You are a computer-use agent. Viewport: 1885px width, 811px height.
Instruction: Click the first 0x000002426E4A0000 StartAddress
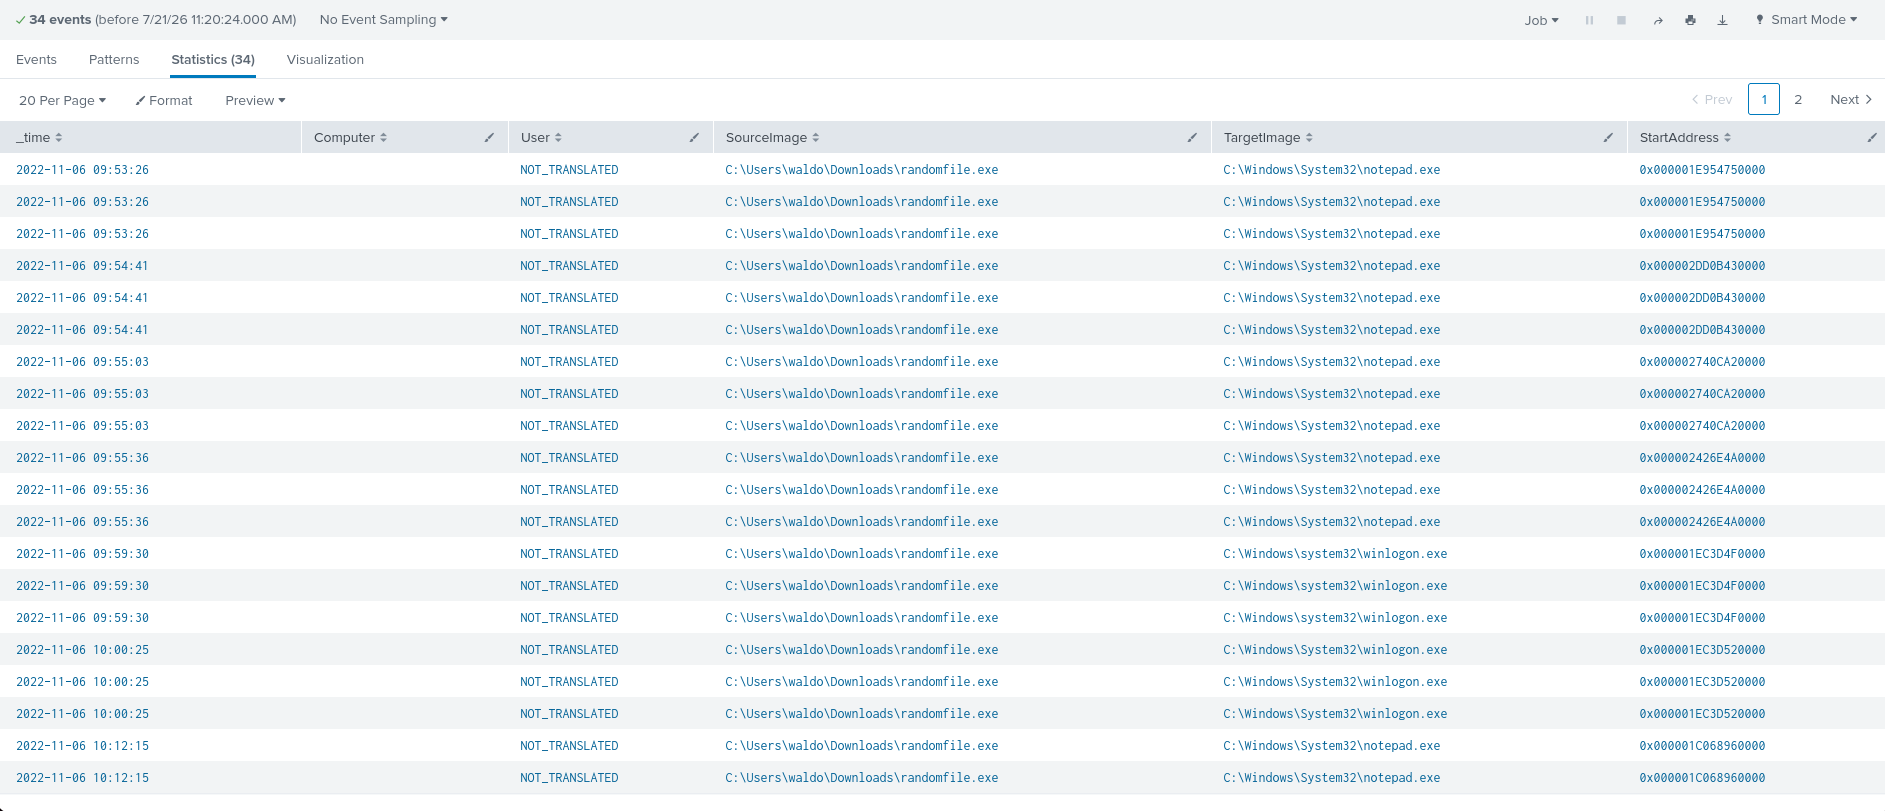[1702, 458]
